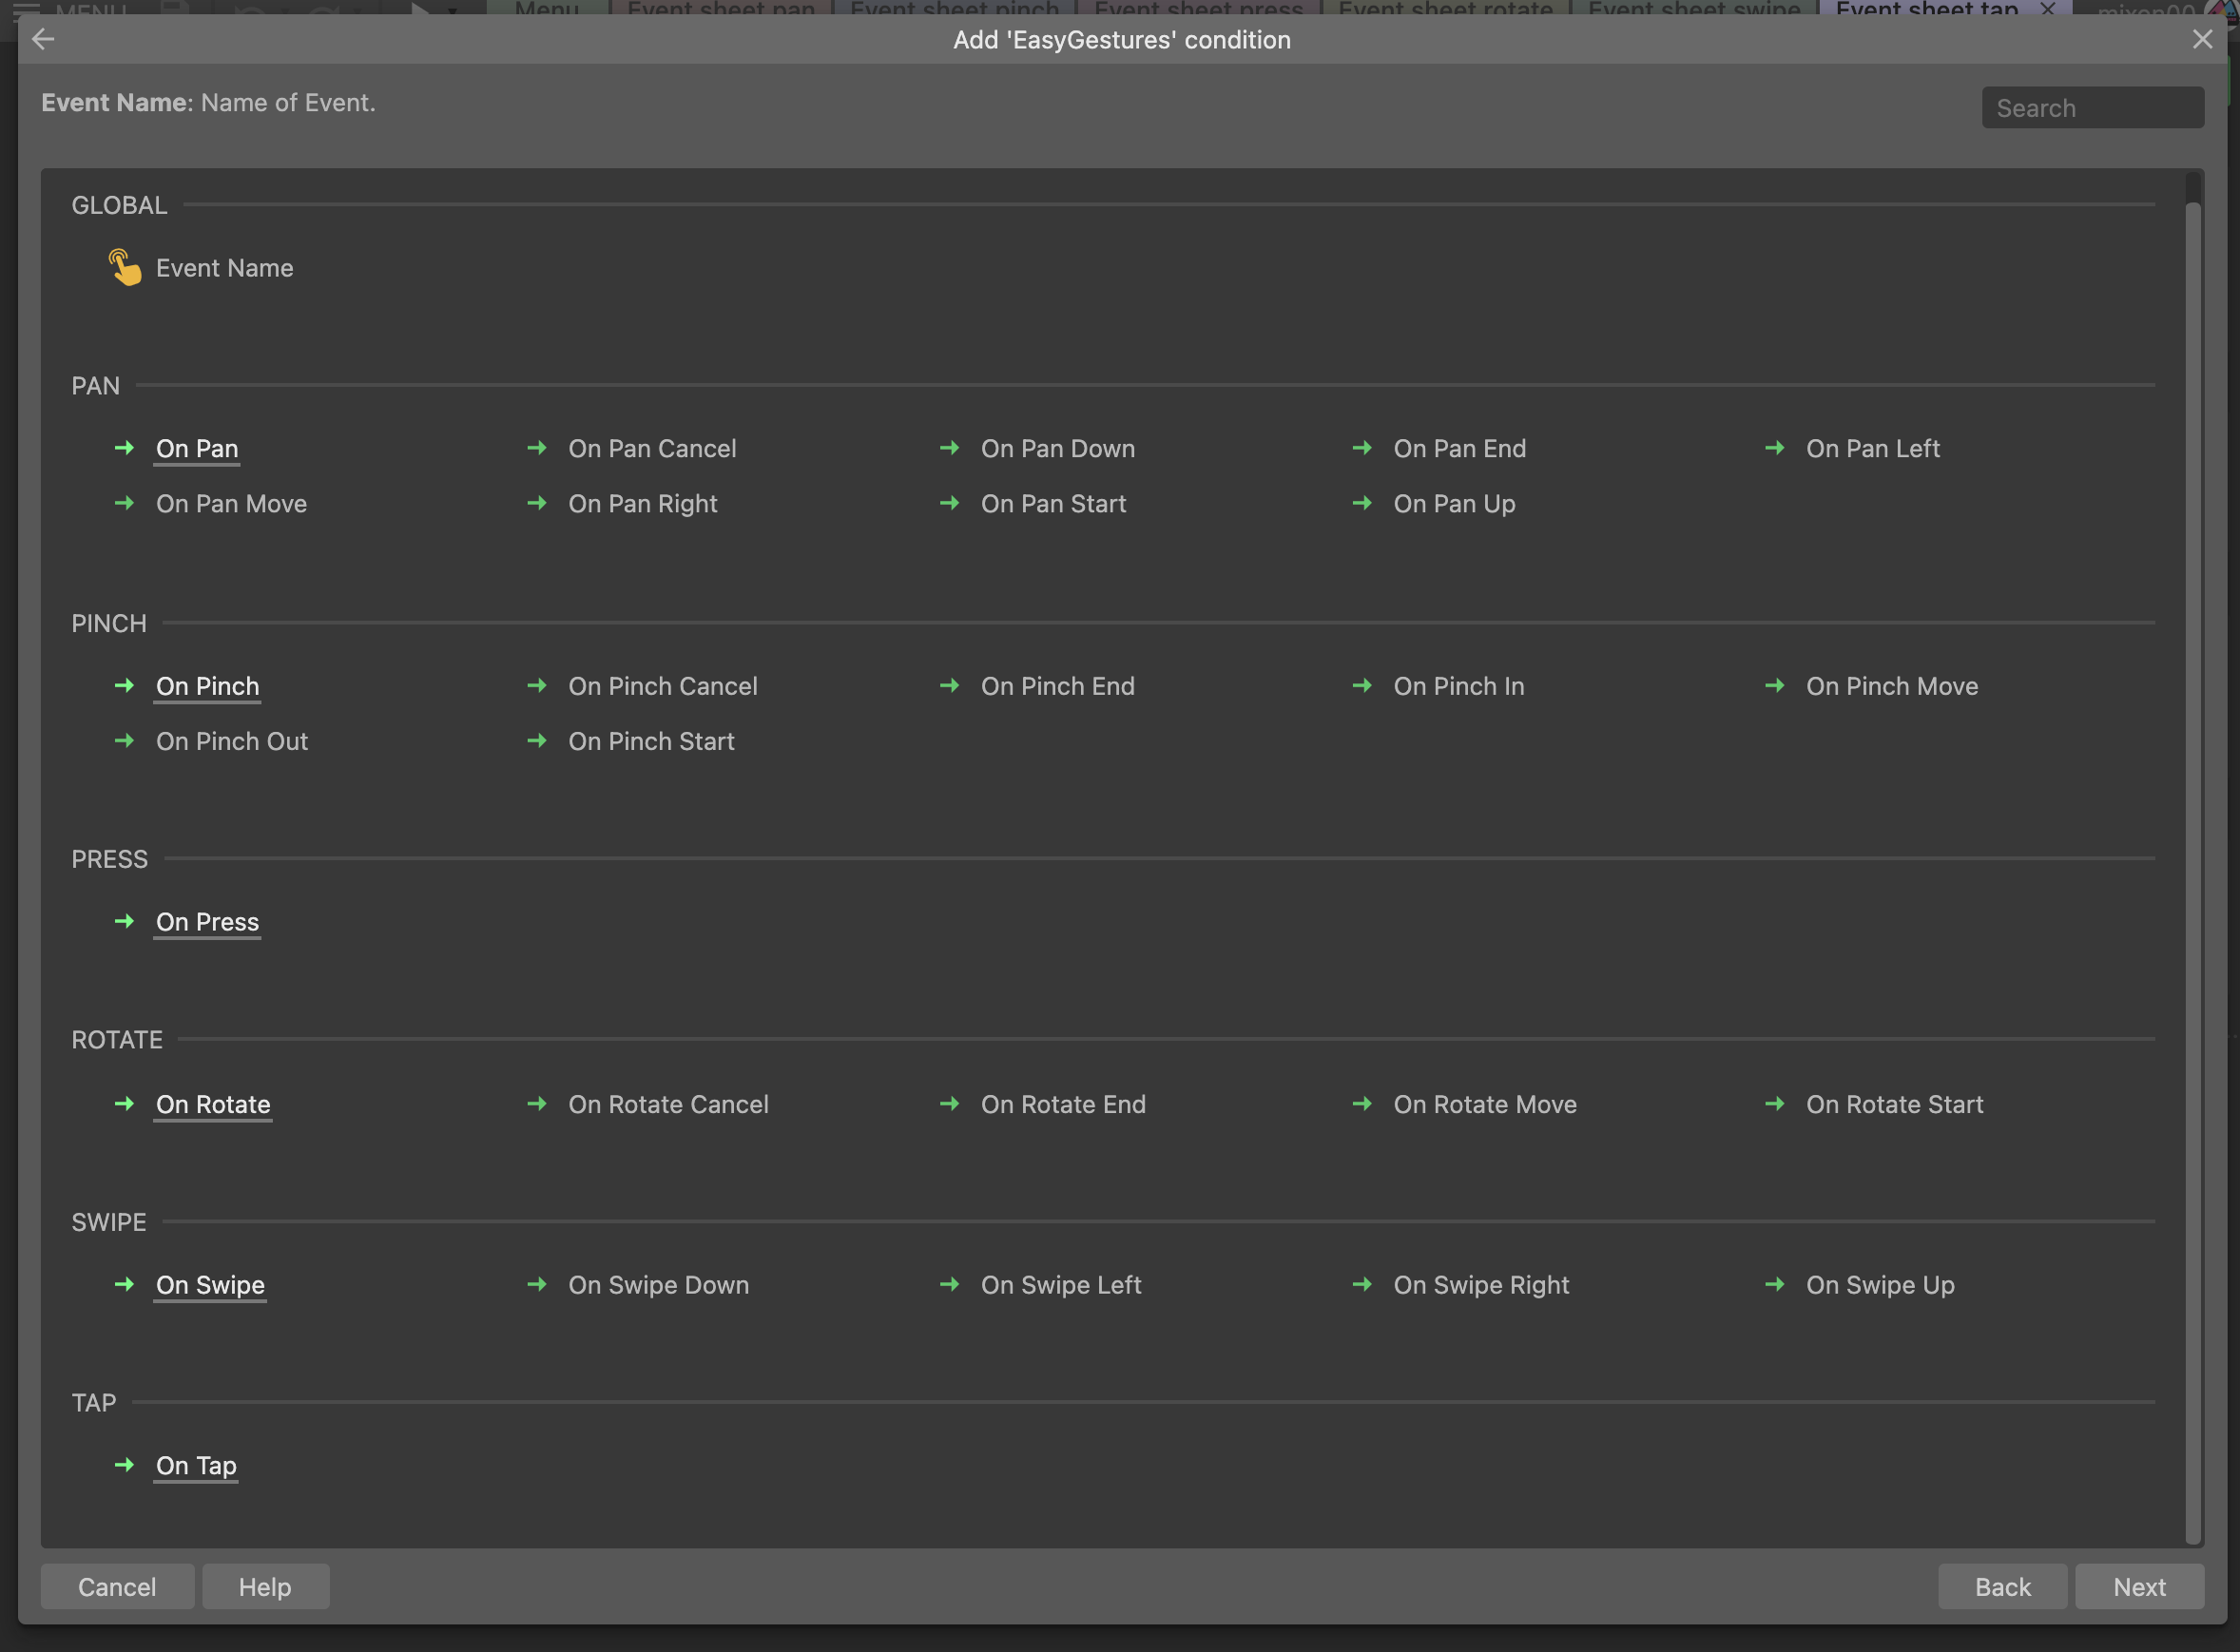Viewport: 2240px width, 1652px height.
Task: Click the arrow icon beside On Tap
Action: click(124, 1466)
